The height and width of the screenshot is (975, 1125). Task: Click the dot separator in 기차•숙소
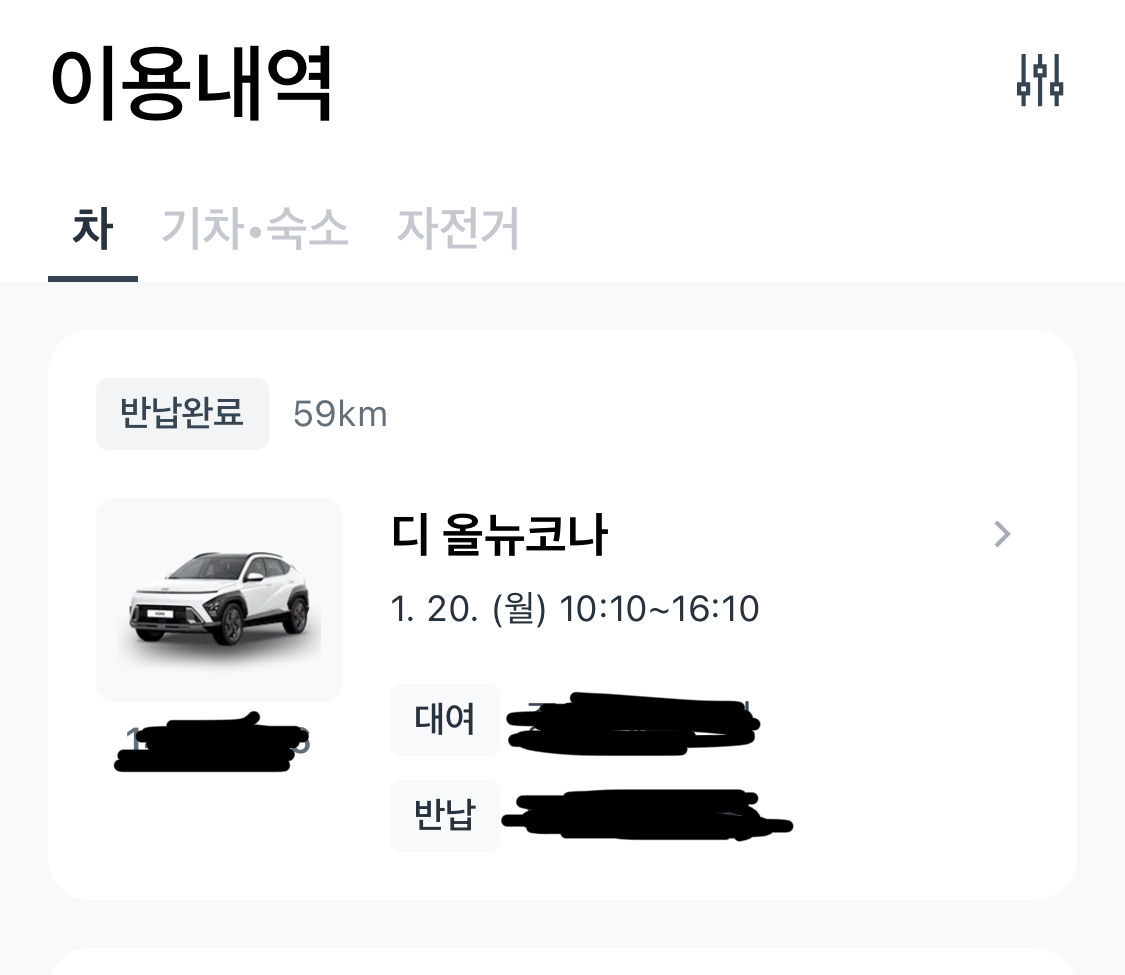(x=255, y=231)
